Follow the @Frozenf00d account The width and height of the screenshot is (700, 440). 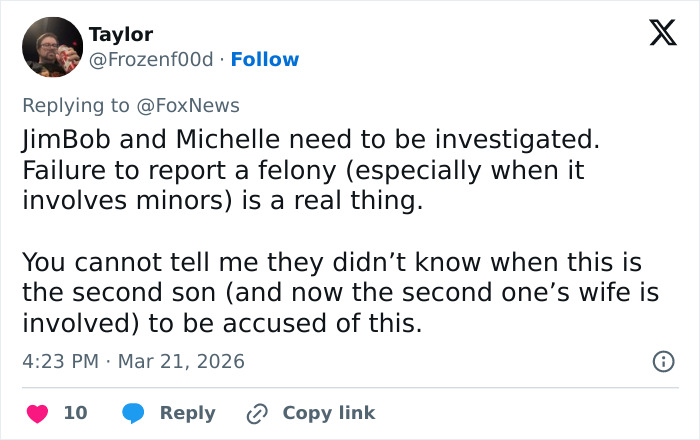(265, 59)
